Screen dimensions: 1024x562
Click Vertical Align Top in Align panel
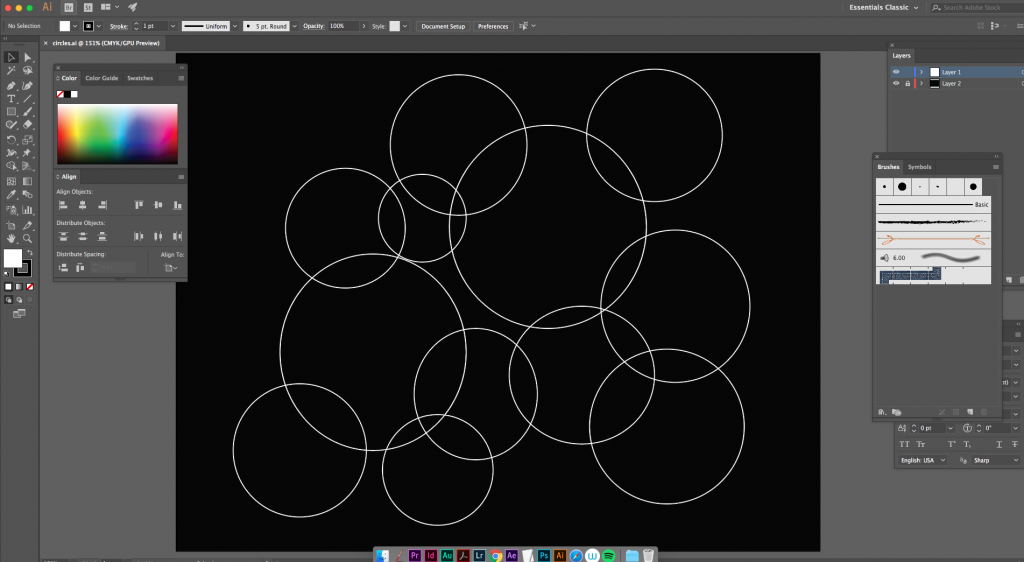pos(138,205)
